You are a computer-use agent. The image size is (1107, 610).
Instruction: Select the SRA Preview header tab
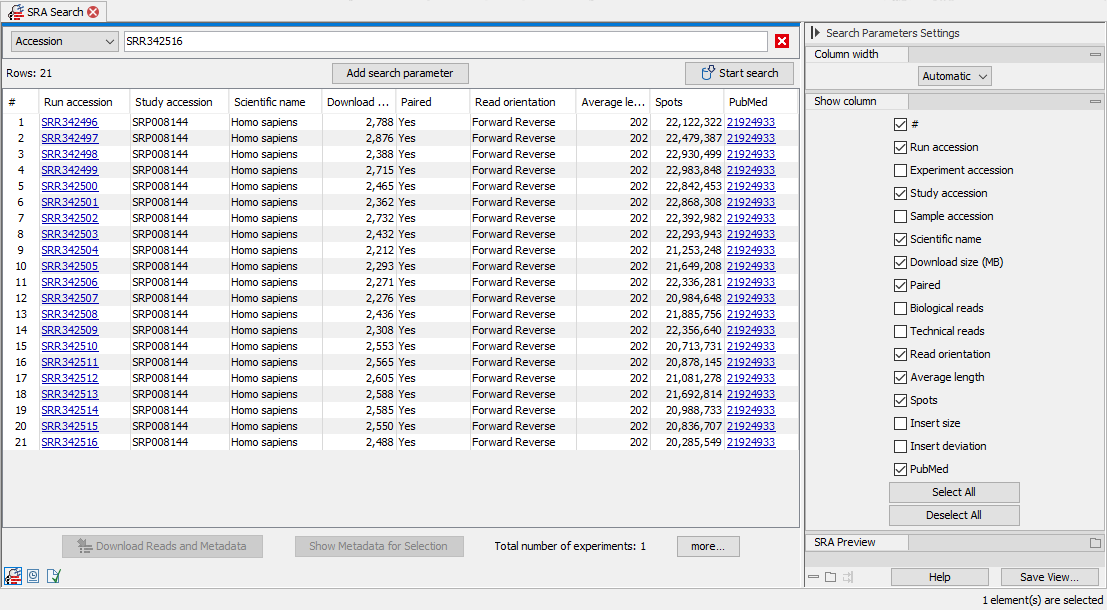[x=857, y=541]
